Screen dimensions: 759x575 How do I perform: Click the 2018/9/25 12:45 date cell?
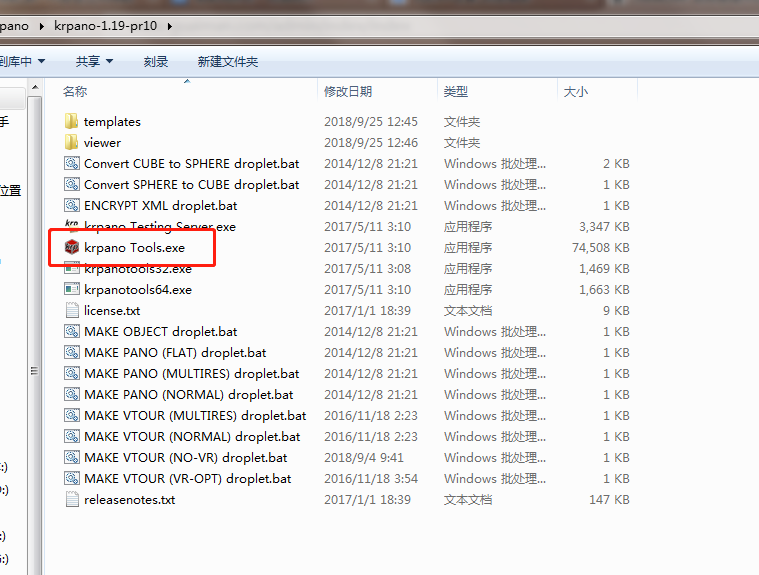pos(371,121)
